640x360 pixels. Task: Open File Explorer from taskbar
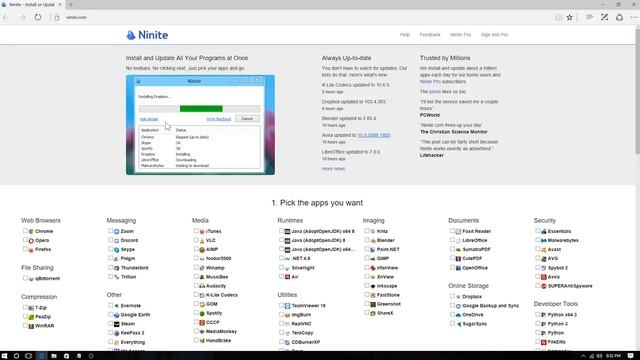[x=53, y=356]
